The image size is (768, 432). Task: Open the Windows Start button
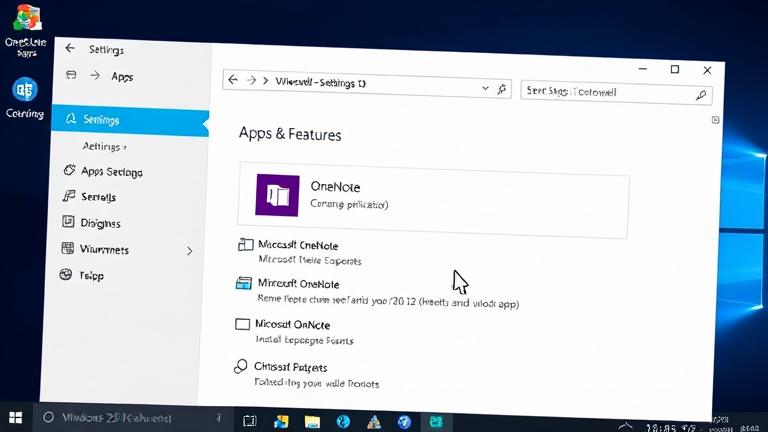click(x=16, y=418)
